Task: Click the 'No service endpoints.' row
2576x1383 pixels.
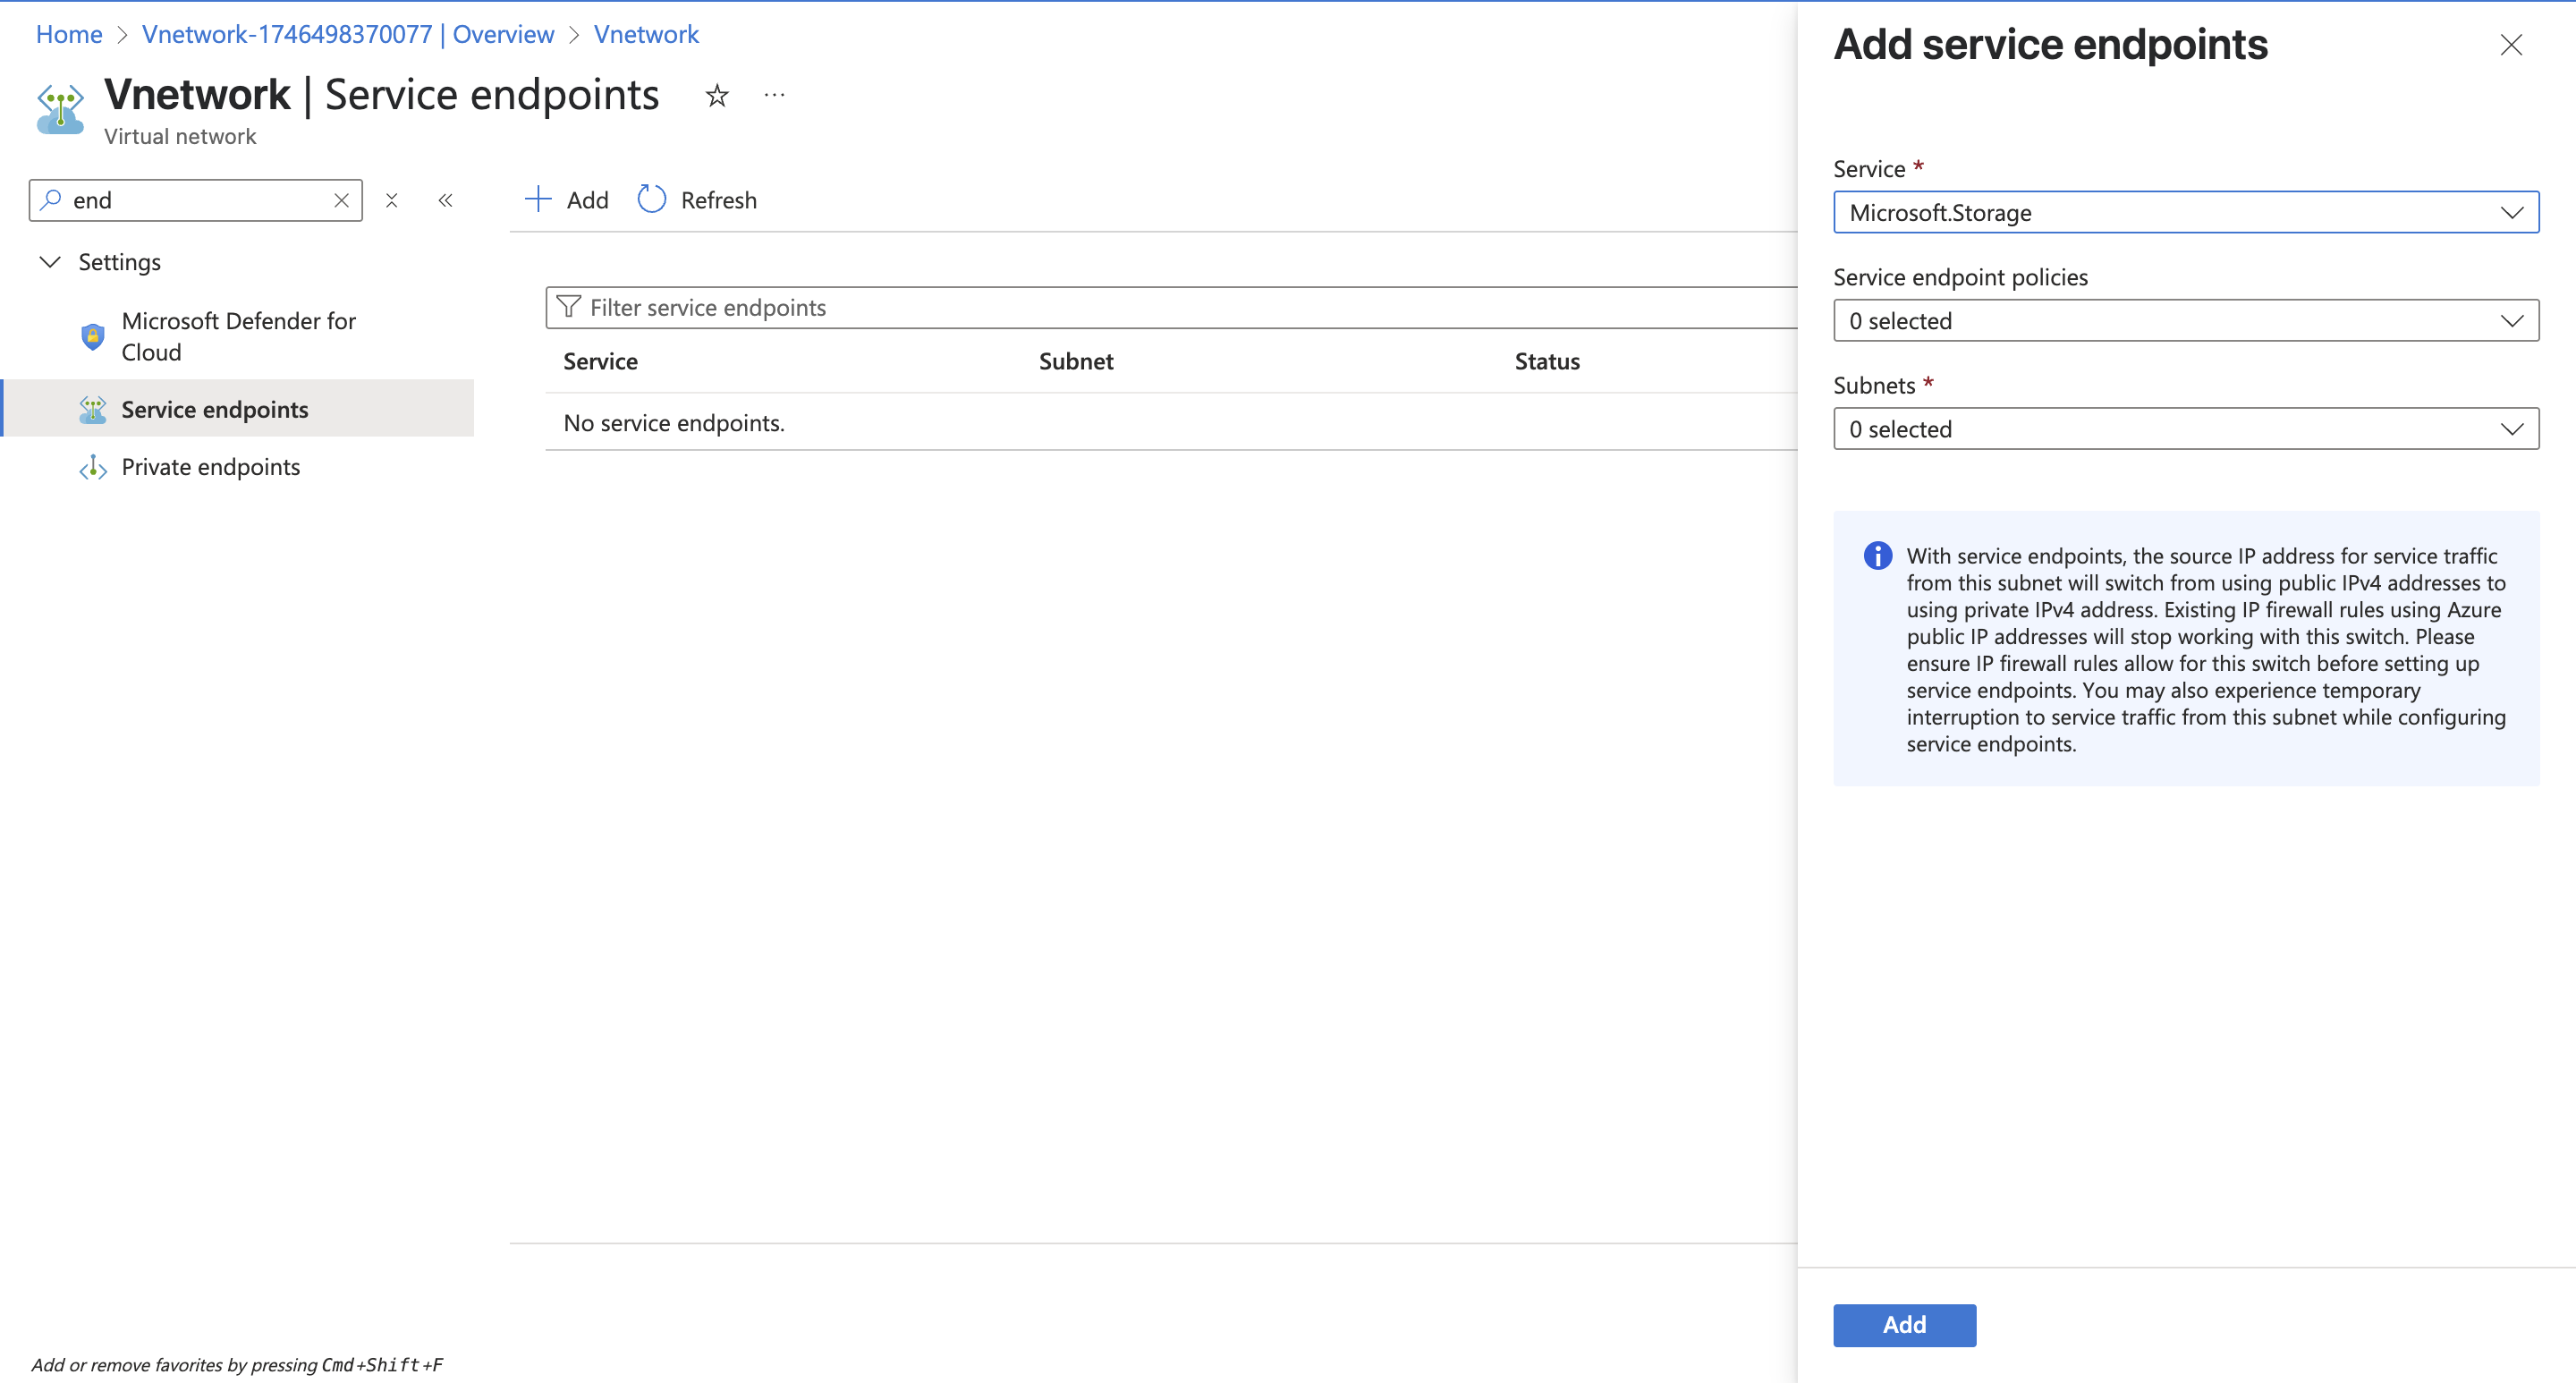Action: (x=1170, y=423)
